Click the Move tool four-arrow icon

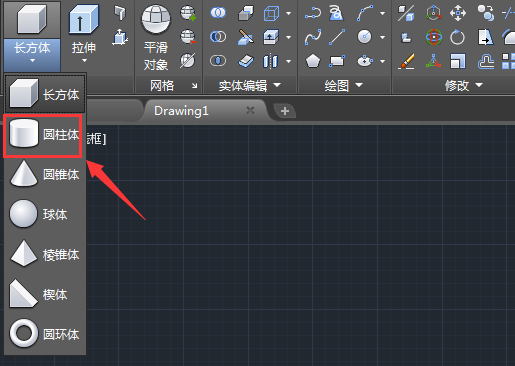pos(458,13)
